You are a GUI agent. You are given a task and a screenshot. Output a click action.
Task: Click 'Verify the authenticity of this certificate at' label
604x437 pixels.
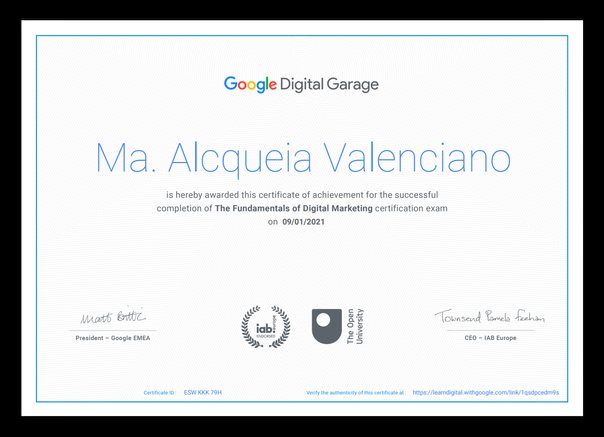(355, 393)
